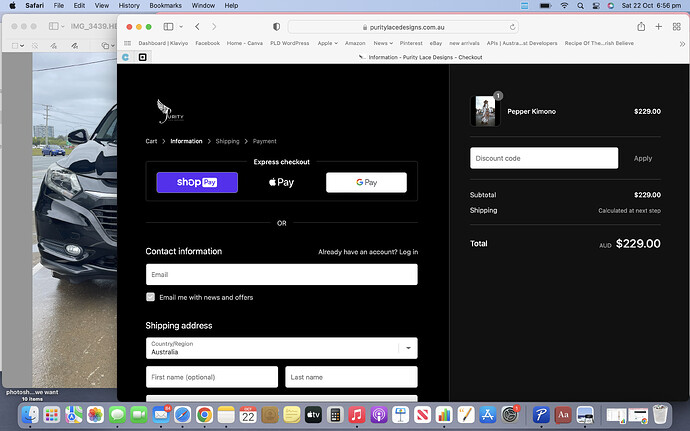Open Messages from the Dock
Screen dimensions: 690x431
117,415
